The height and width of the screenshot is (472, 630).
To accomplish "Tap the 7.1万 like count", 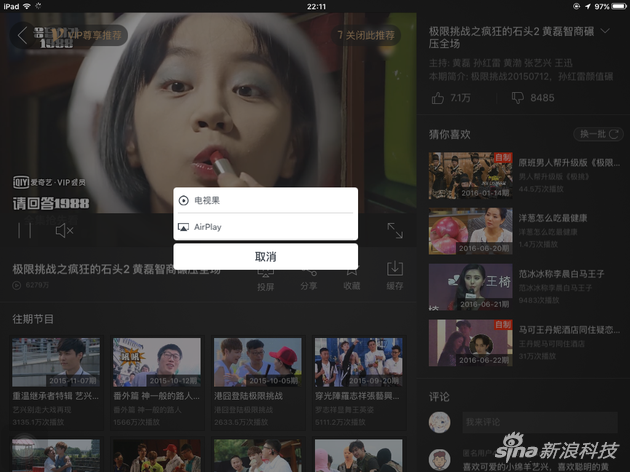I will (460, 98).
